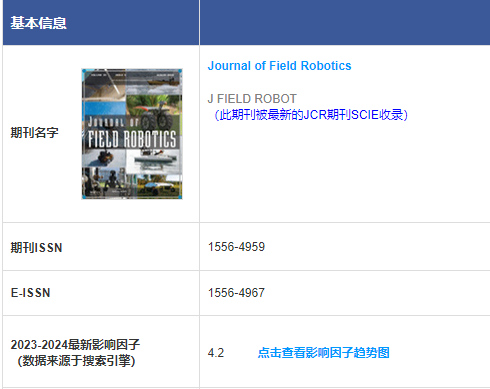The image size is (490, 389).
Task: Click the impact factor value 4.2
Action: (x=216, y=353)
